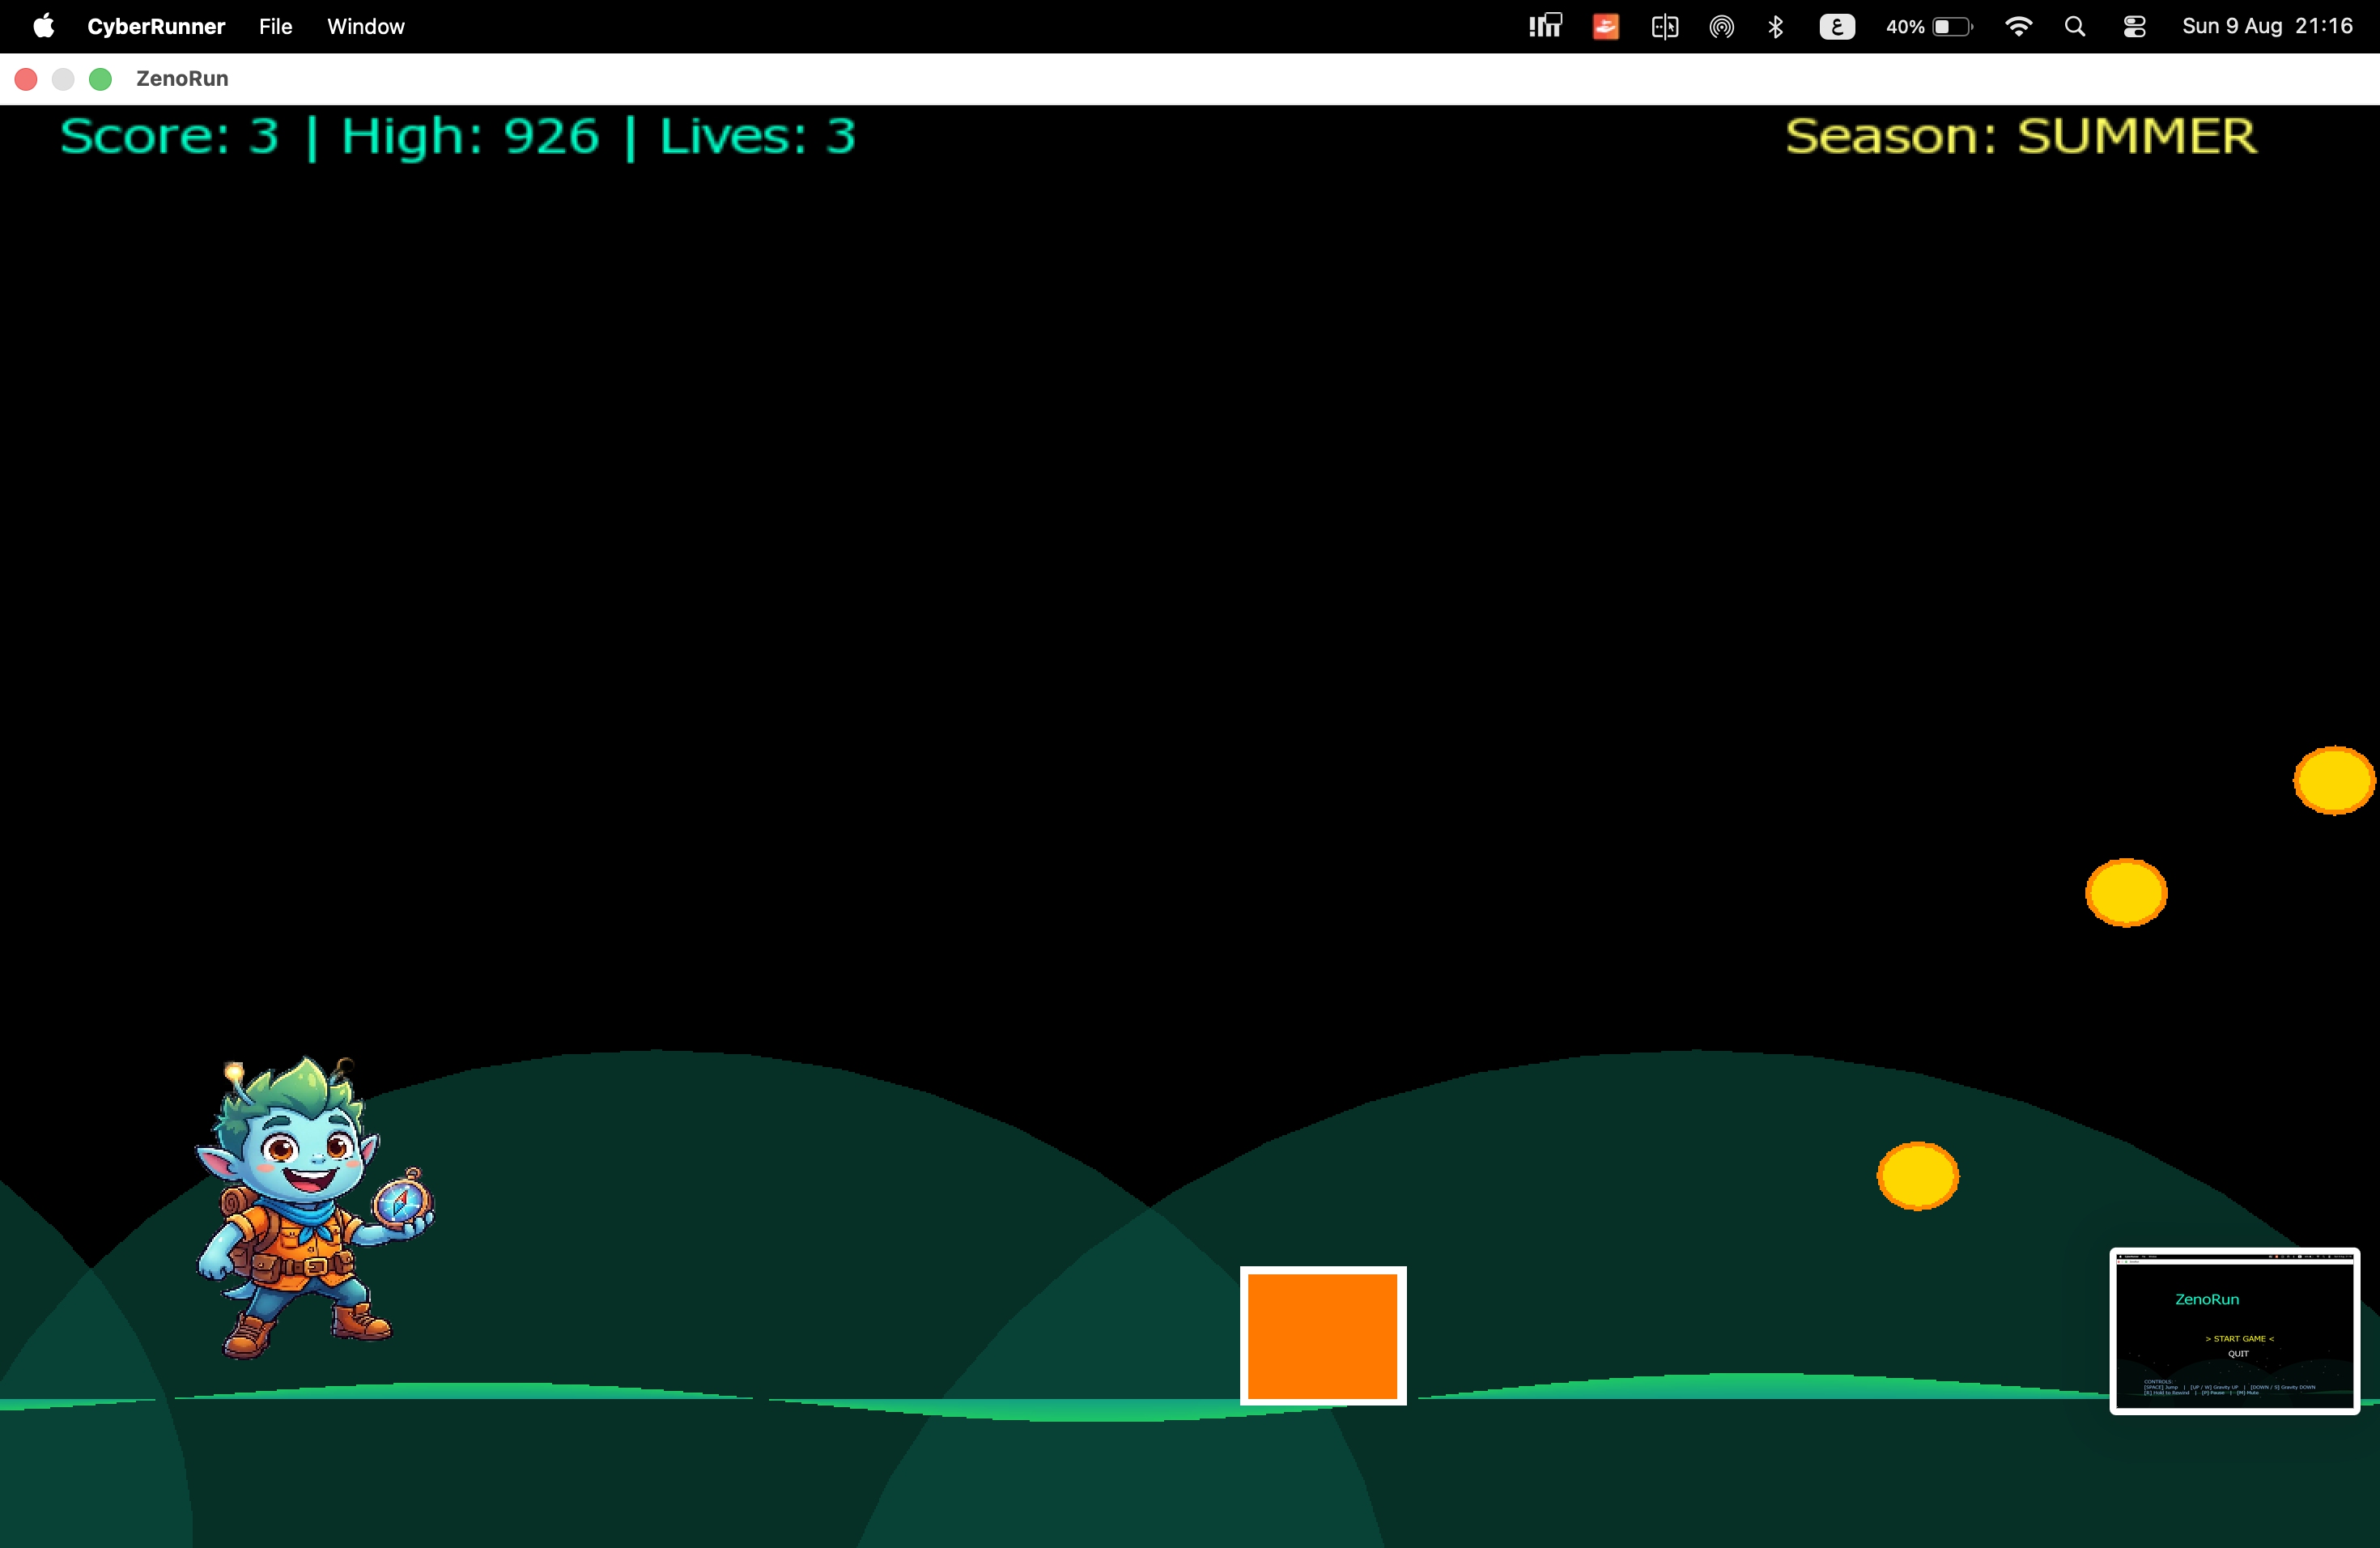This screenshot has width=2380, height=1548.
Task: Click the orange app icon in menu bar
Action: click(x=1606, y=26)
